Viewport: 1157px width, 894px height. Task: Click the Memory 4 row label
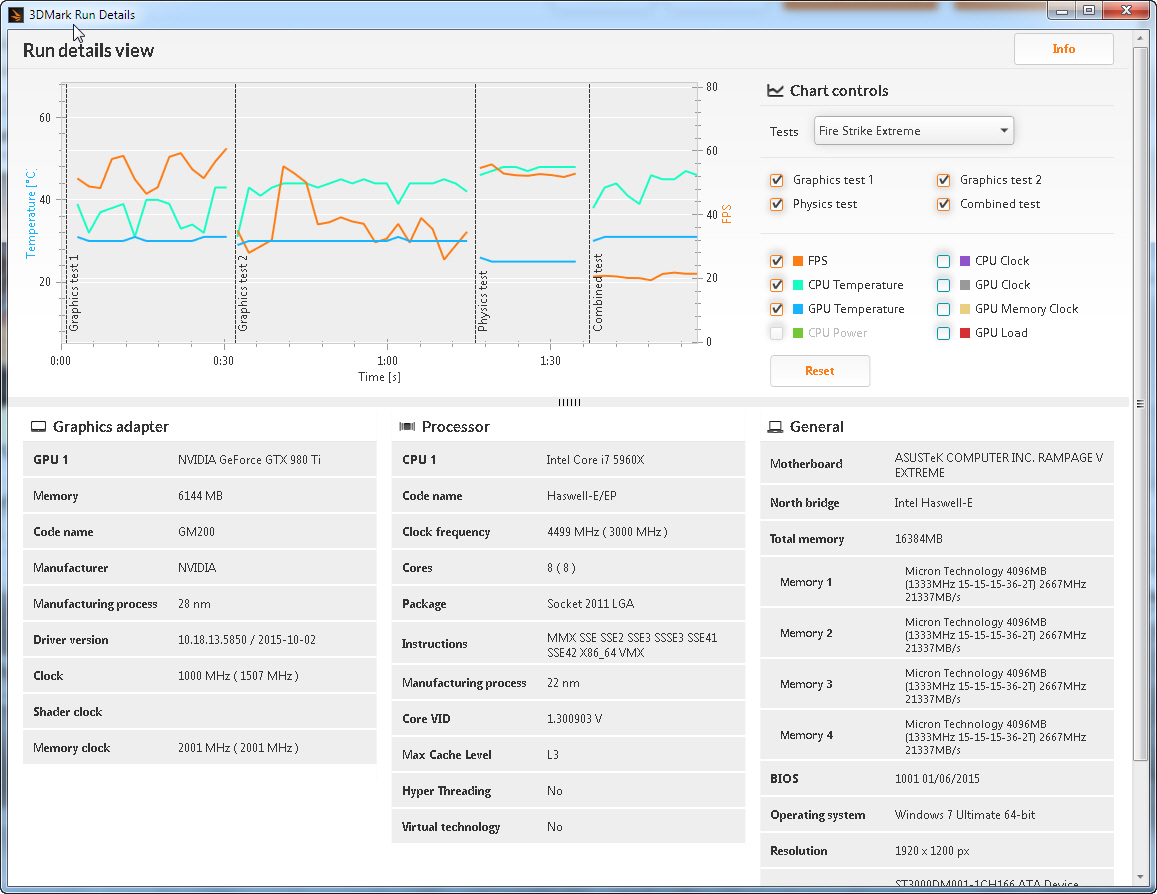pyautogui.click(x=807, y=735)
